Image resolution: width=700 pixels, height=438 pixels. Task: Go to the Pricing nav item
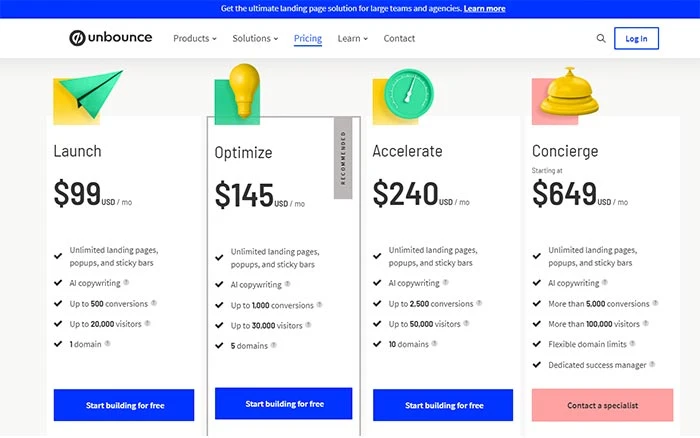point(308,39)
